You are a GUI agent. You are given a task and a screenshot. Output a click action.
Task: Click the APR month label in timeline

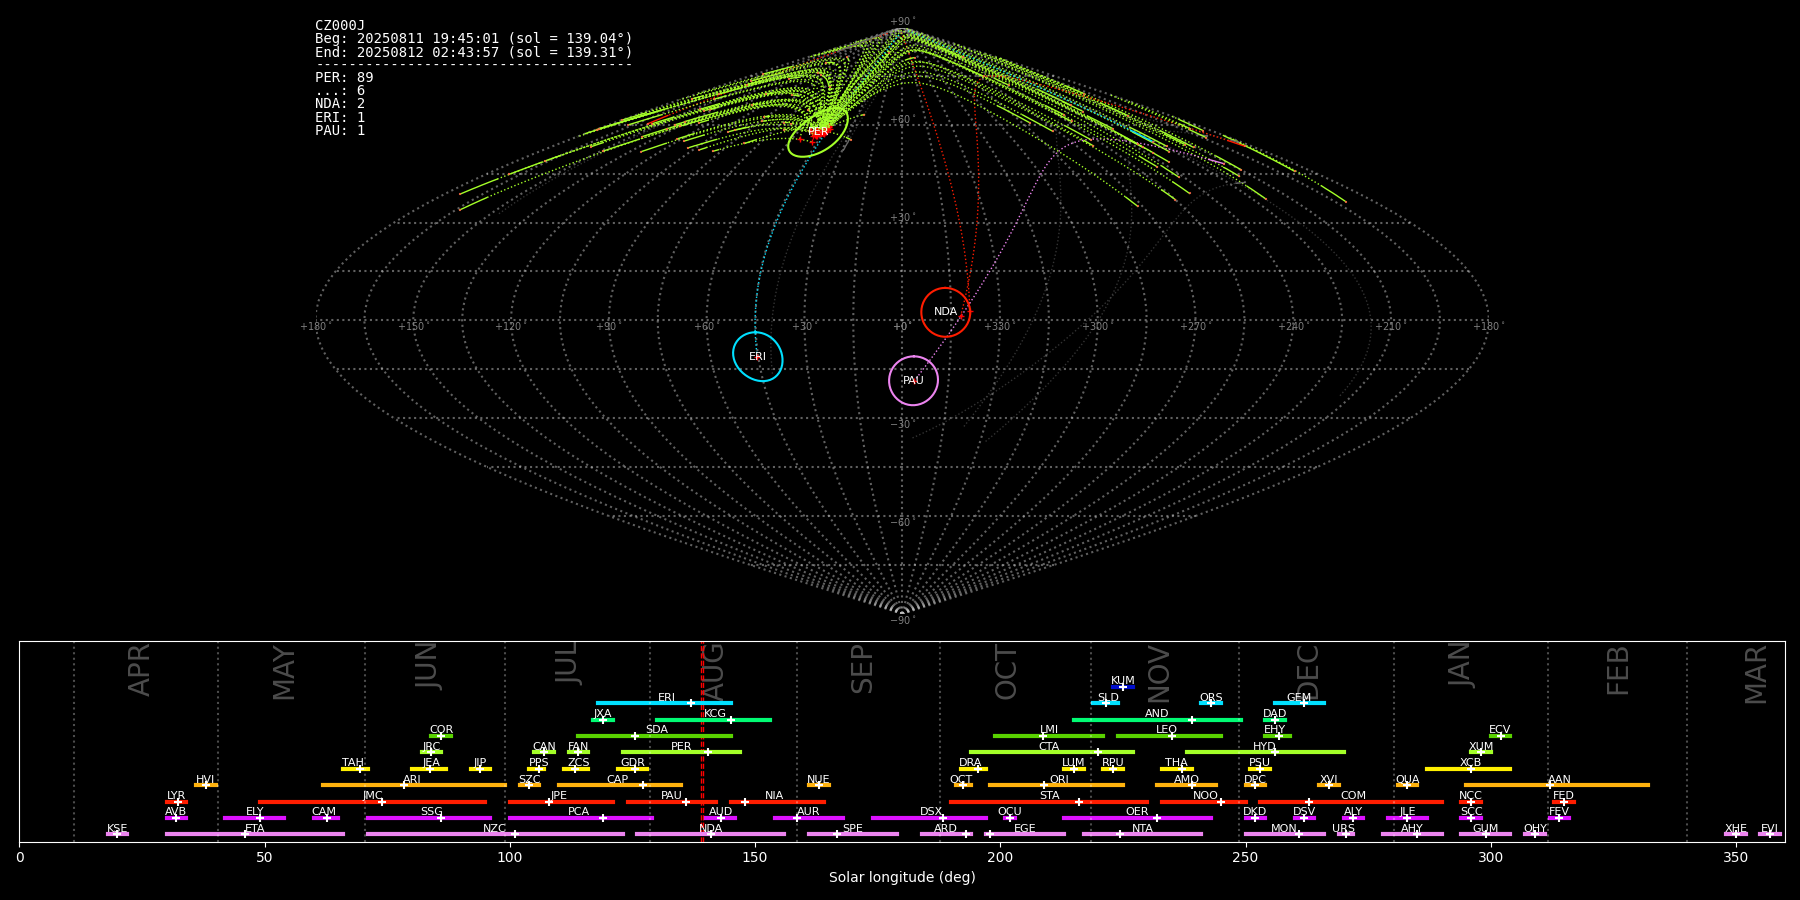[140, 670]
